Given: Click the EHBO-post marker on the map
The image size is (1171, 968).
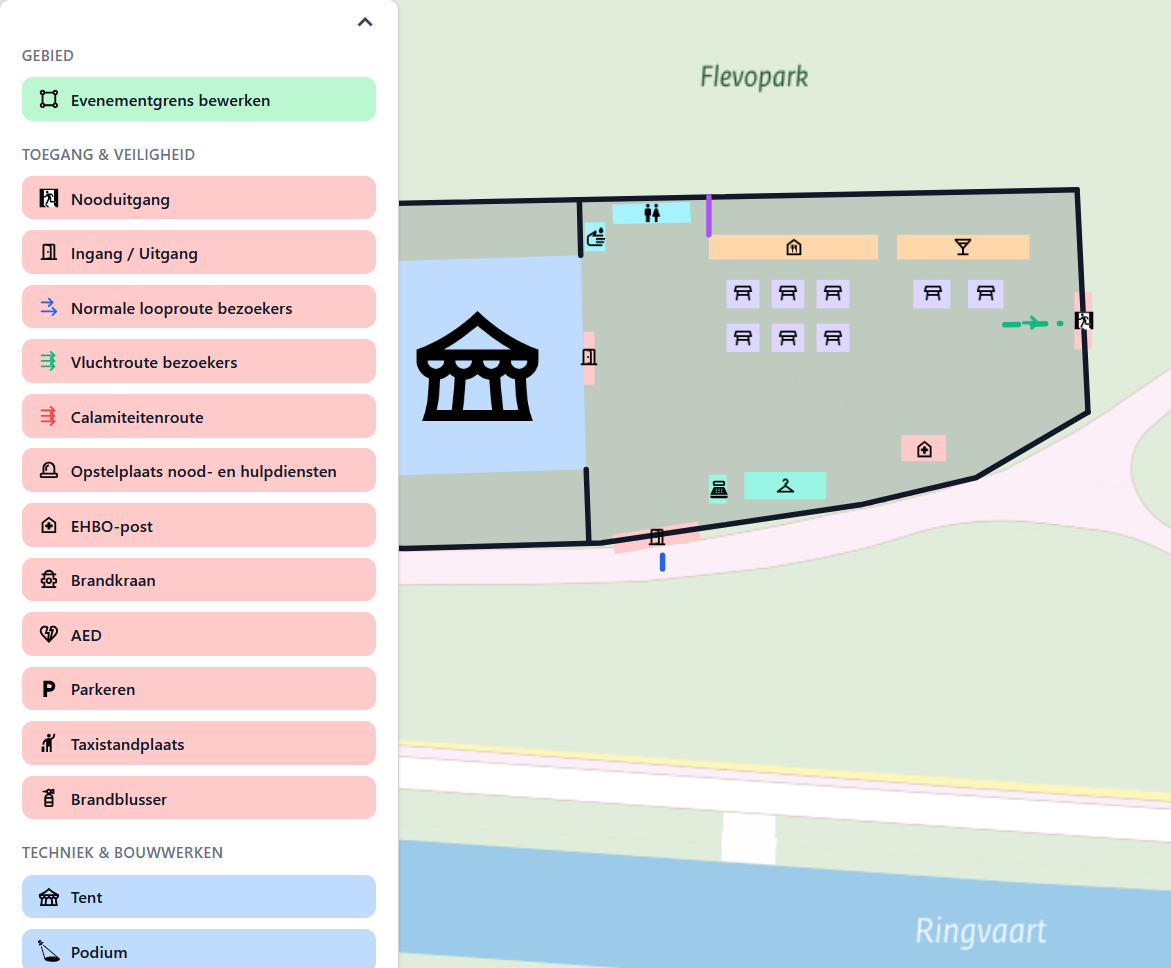Looking at the screenshot, I should point(923,448).
